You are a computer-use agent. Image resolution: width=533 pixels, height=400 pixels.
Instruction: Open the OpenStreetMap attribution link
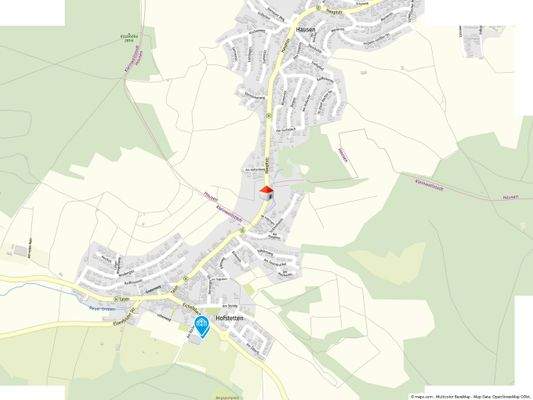pyautogui.click(x=505, y=397)
